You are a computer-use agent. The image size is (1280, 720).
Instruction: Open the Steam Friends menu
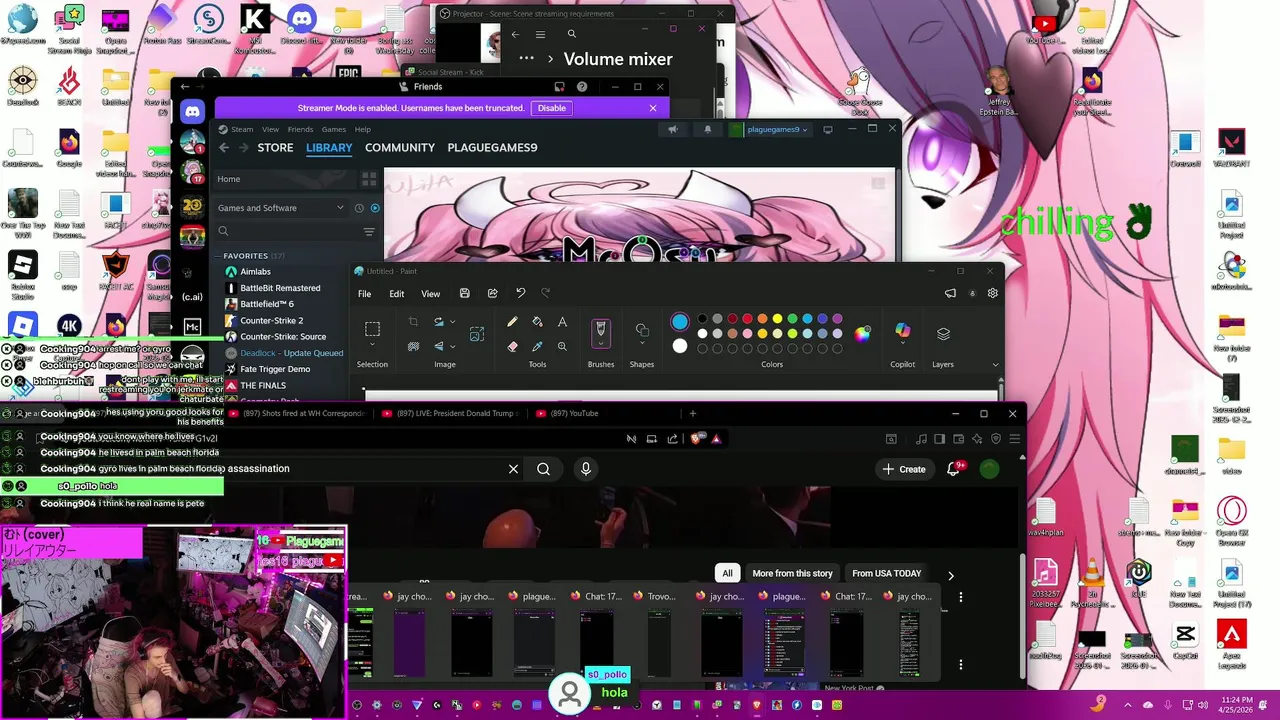point(300,129)
